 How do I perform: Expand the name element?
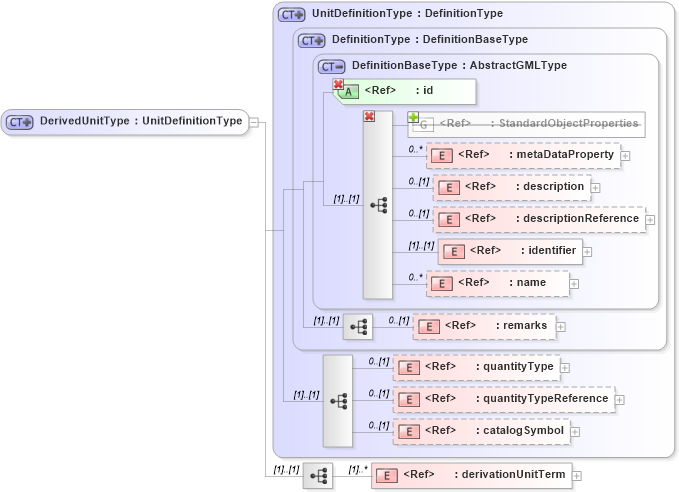(574, 284)
